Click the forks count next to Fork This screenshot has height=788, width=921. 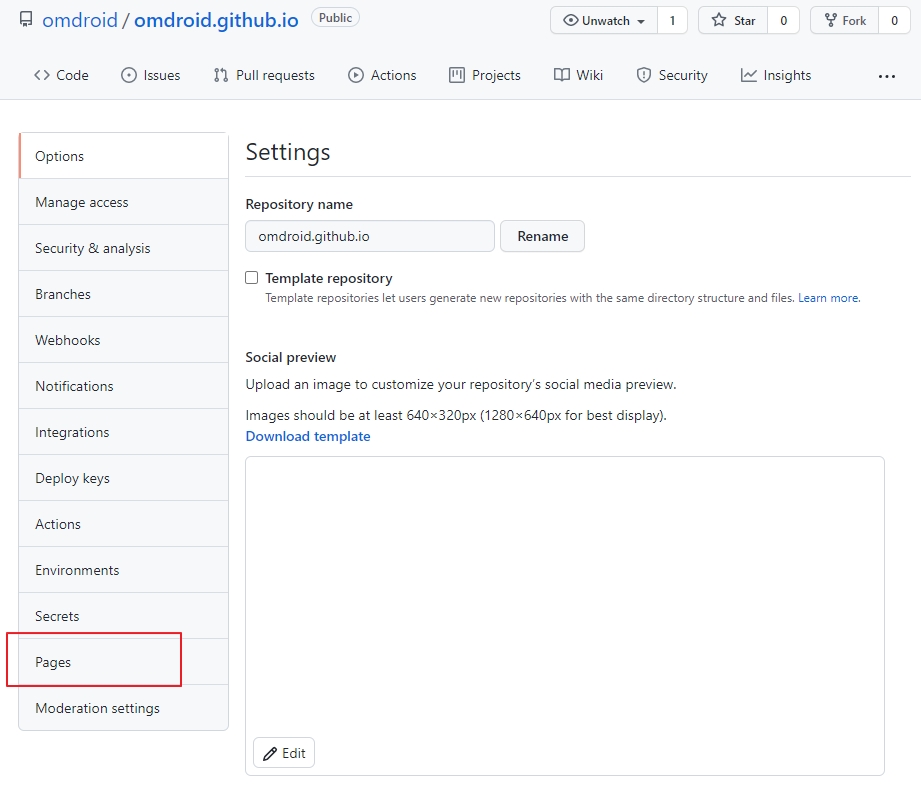click(x=895, y=21)
